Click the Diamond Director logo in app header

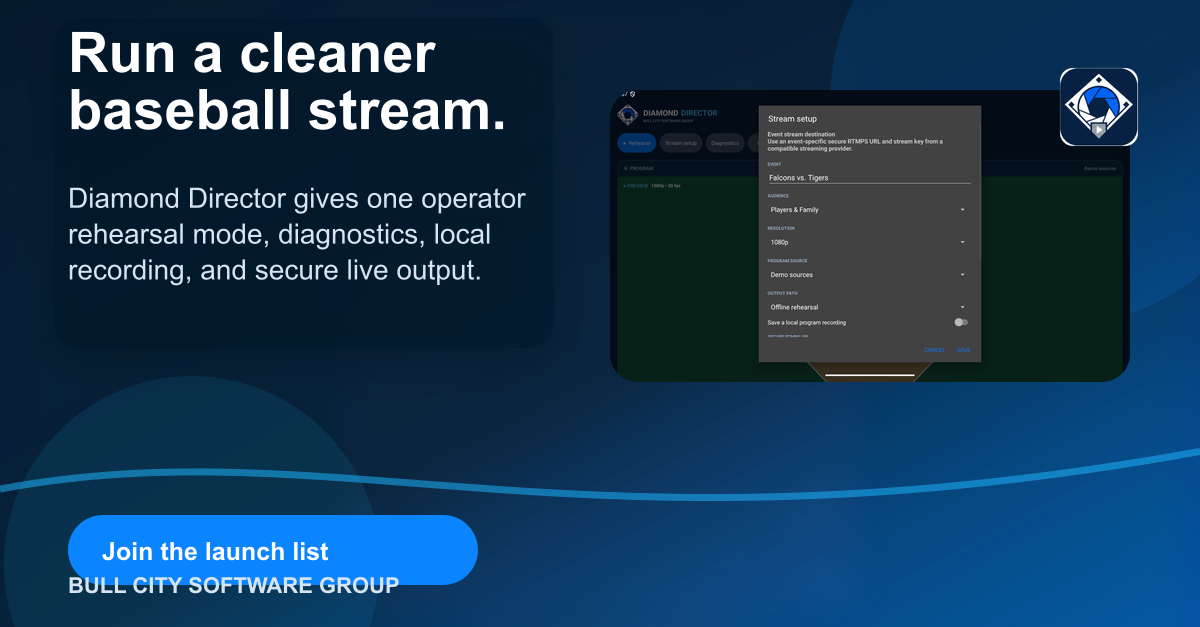tap(628, 115)
